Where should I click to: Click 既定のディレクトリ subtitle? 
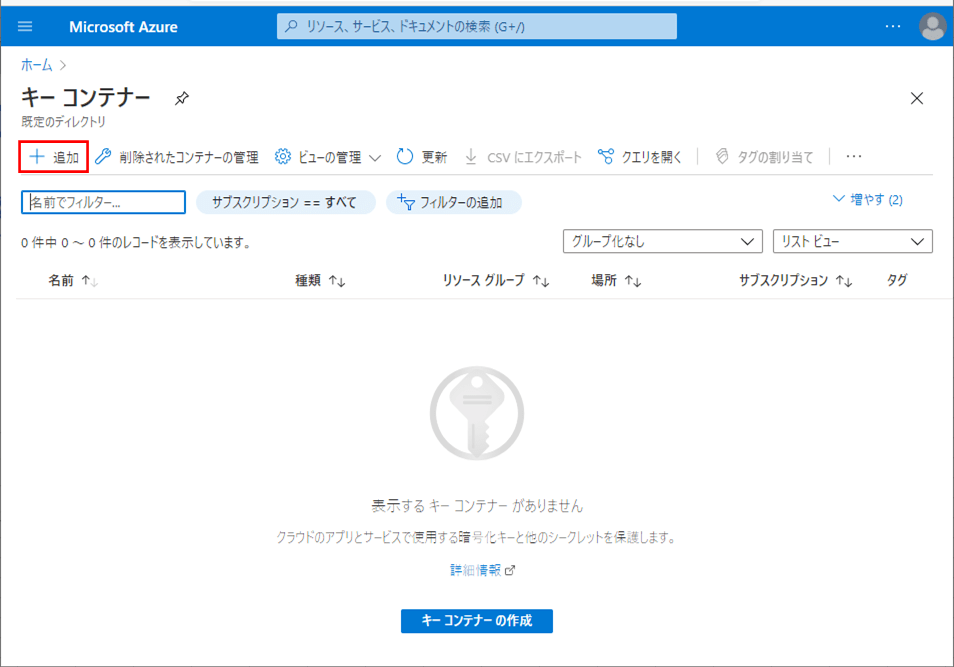pos(63,122)
